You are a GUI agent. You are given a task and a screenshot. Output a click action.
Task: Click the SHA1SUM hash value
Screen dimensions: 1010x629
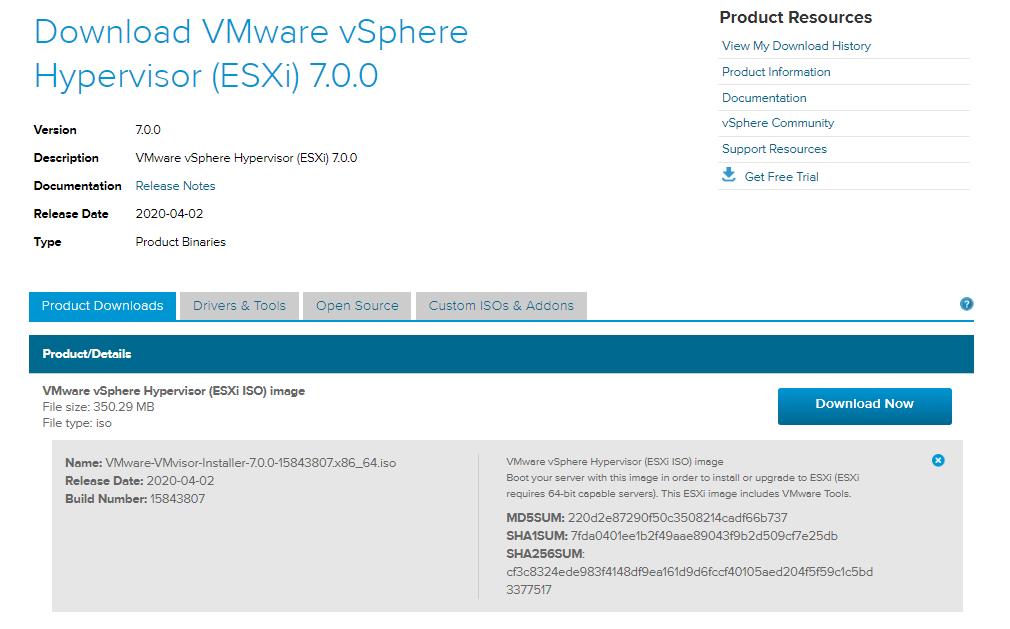pos(704,536)
